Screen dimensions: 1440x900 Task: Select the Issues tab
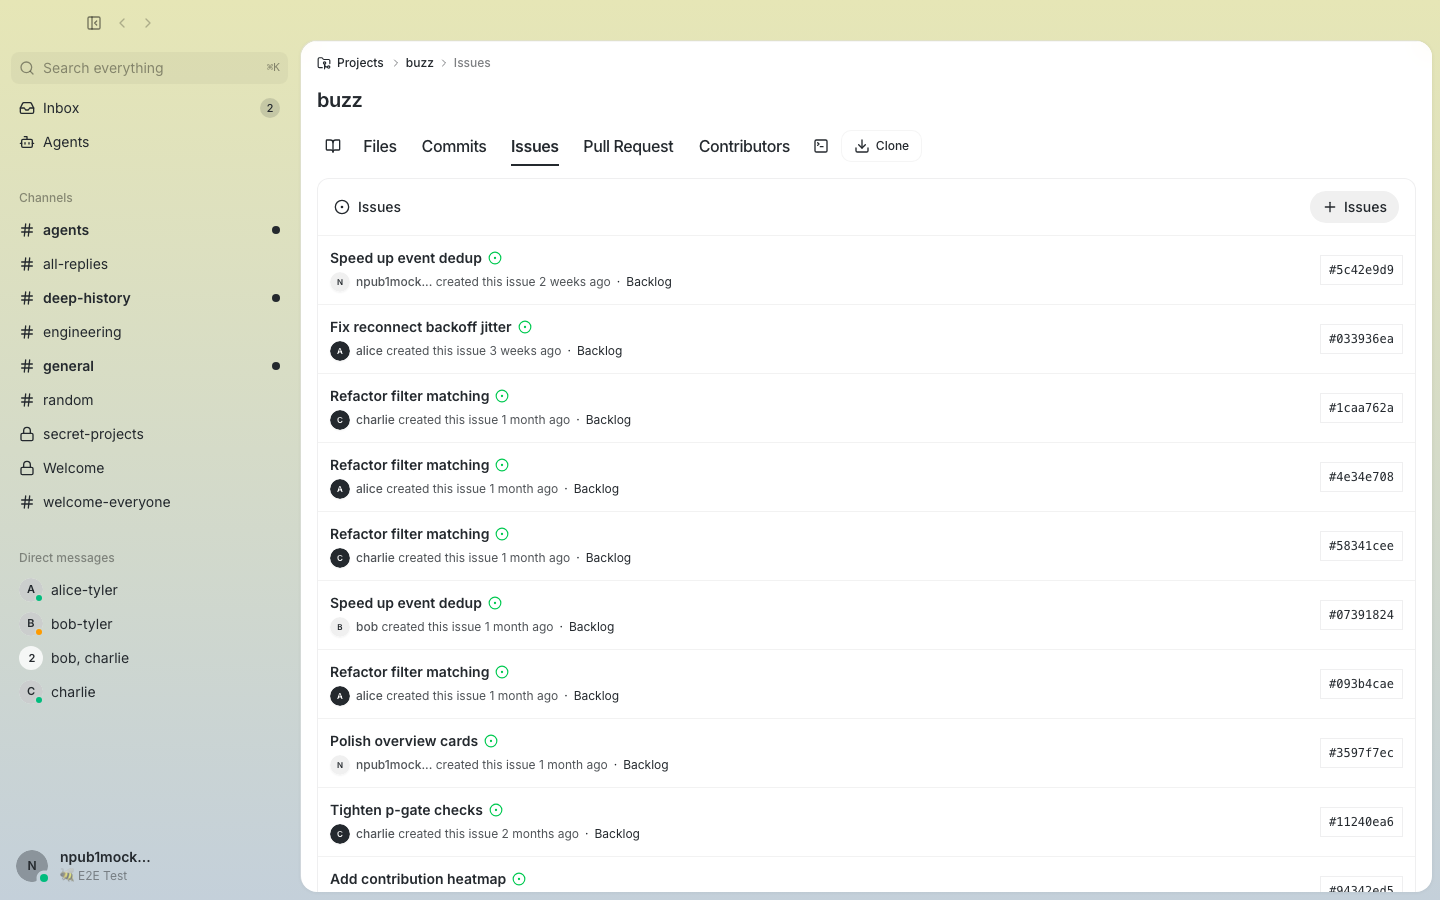[x=535, y=146]
